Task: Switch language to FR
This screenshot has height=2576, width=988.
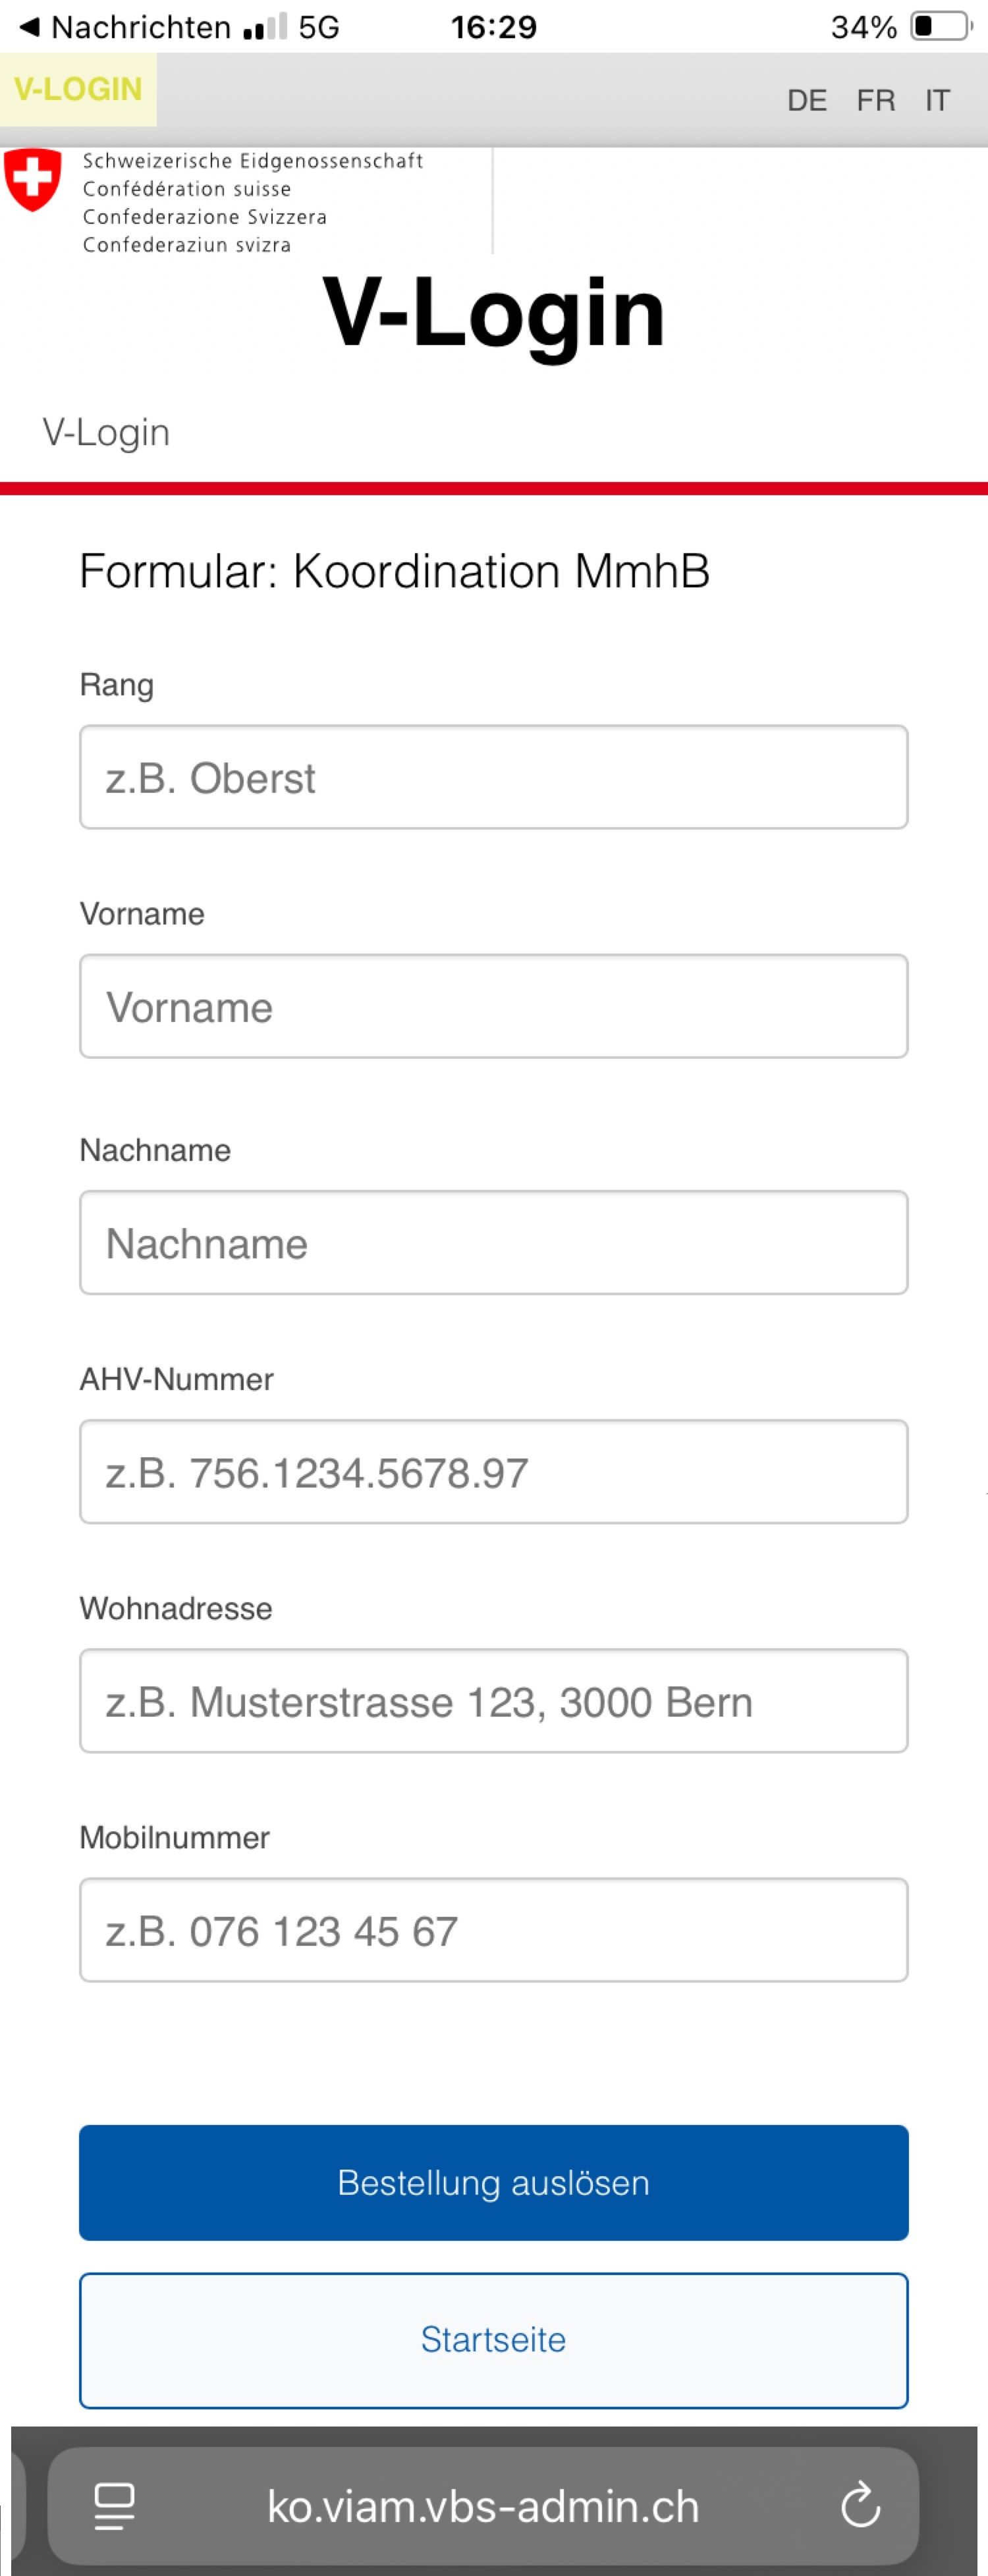Action: pos(876,101)
